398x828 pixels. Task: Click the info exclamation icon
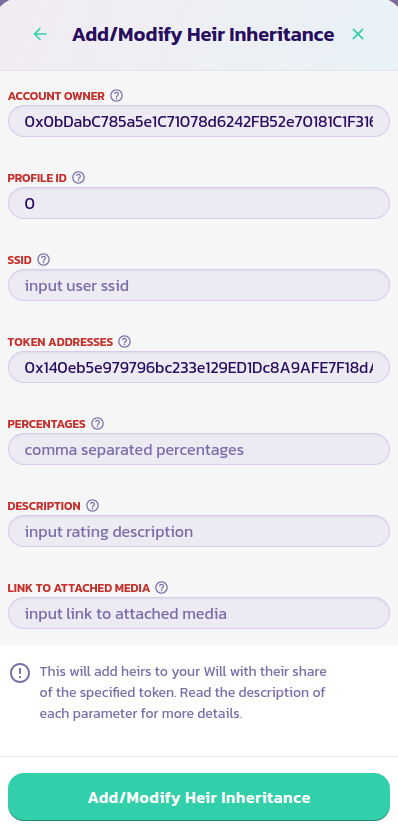click(20, 673)
